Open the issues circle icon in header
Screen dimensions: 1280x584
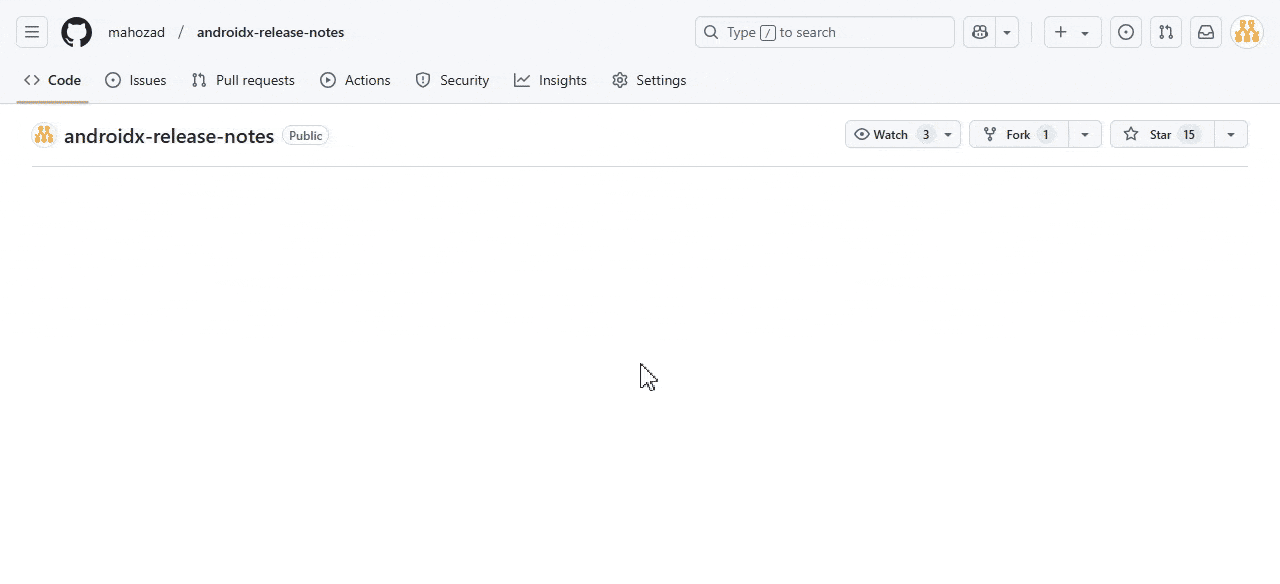tap(1126, 32)
